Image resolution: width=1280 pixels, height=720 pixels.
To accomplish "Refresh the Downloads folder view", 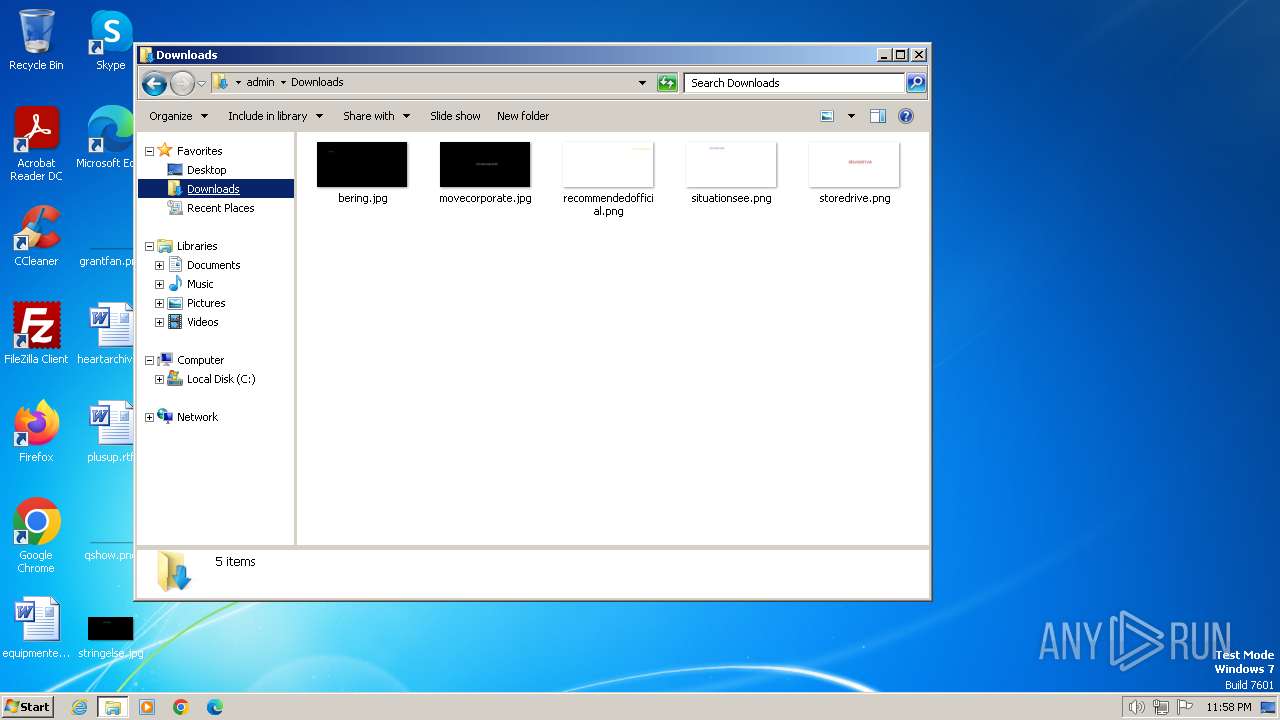I will tap(667, 83).
